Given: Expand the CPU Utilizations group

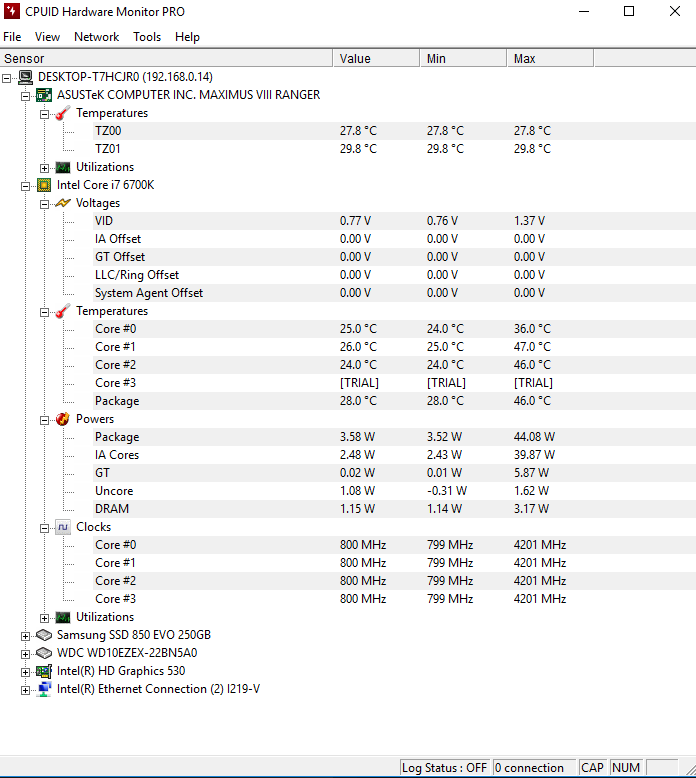Looking at the screenshot, I should 44,618.
